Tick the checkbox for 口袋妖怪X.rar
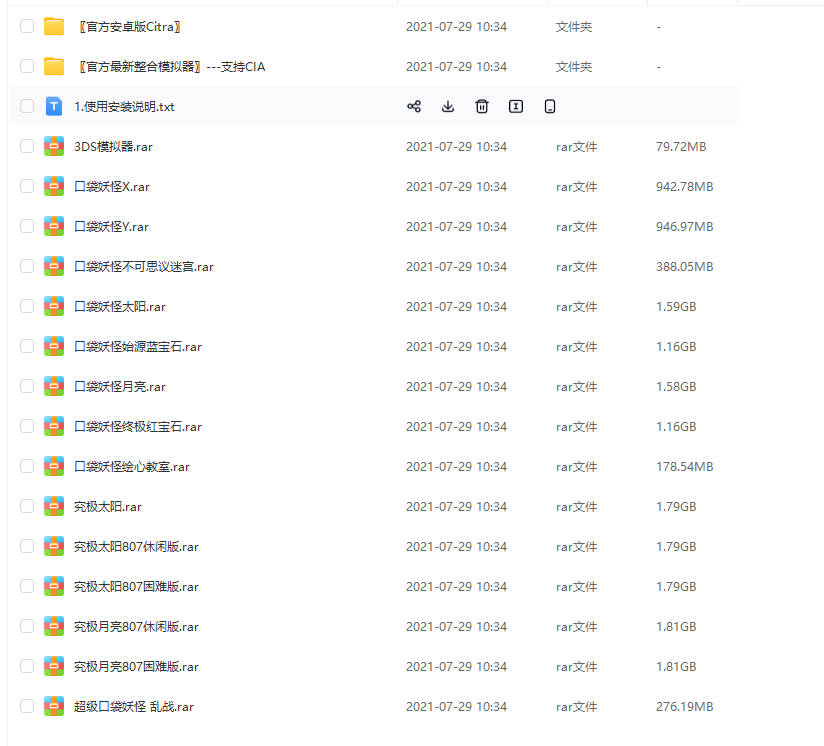 (27, 186)
